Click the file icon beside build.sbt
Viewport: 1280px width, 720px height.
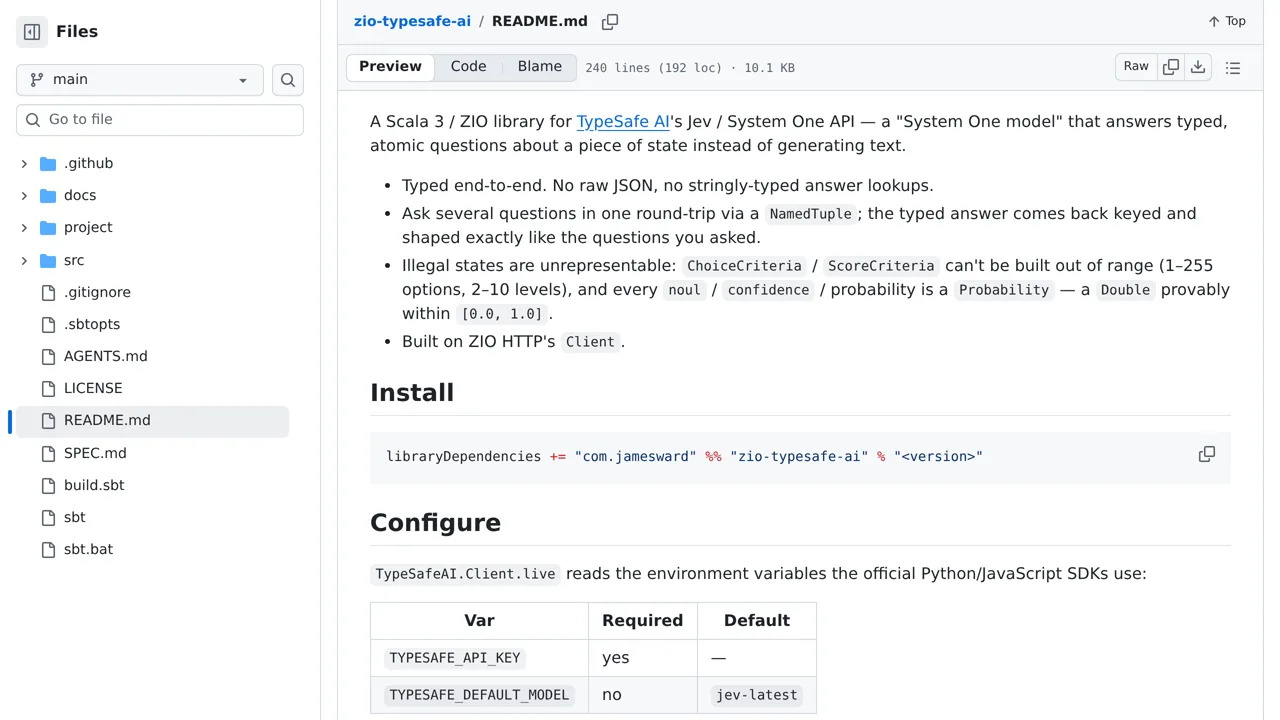(x=48, y=485)
